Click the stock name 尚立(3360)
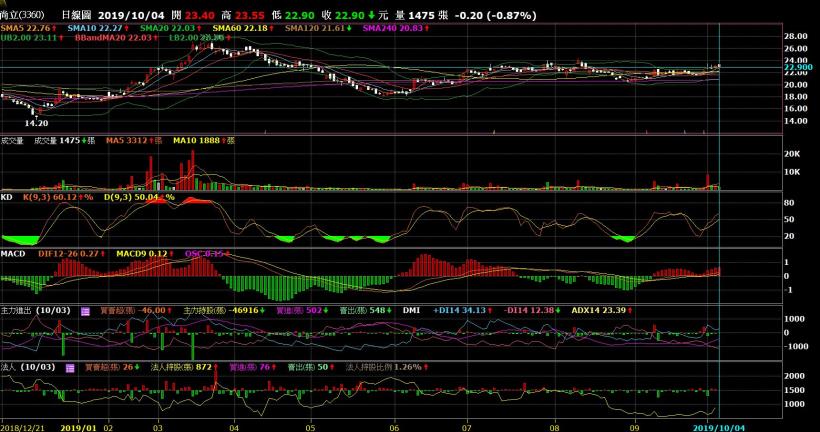The height and width of the screenshot is (432, 820). click(23, 15)
